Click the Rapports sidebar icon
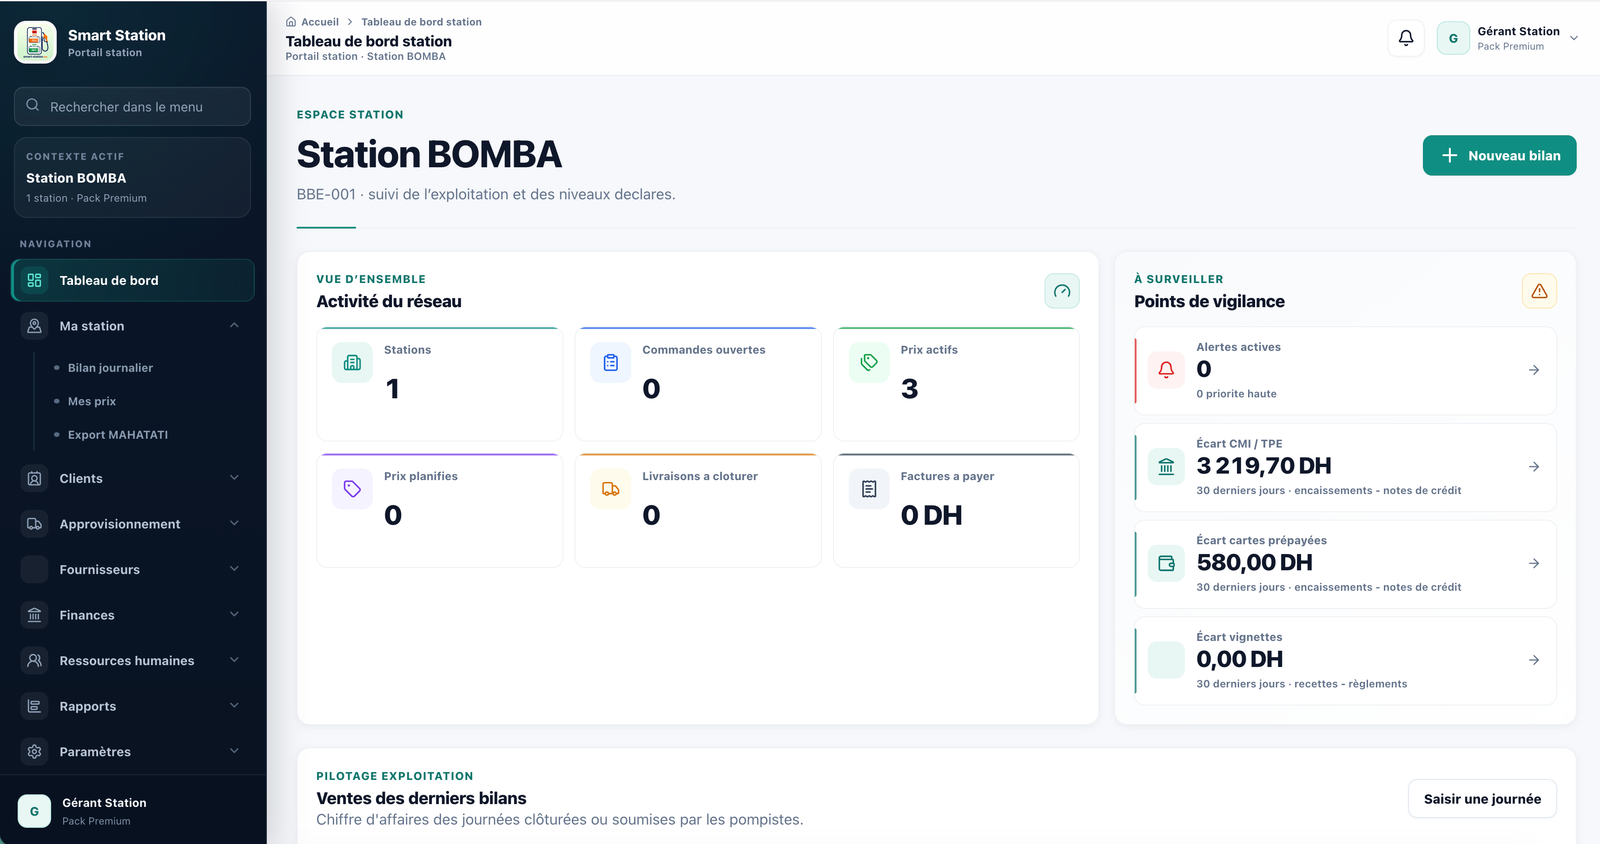The image size is (1600, 844). (x=35, y=706)
